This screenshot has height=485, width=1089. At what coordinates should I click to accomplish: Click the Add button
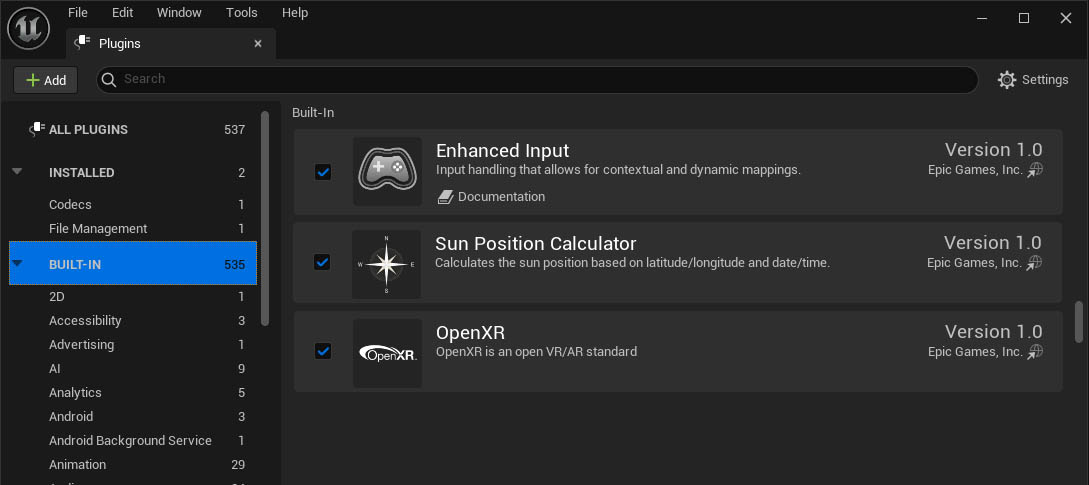(46, 80)
